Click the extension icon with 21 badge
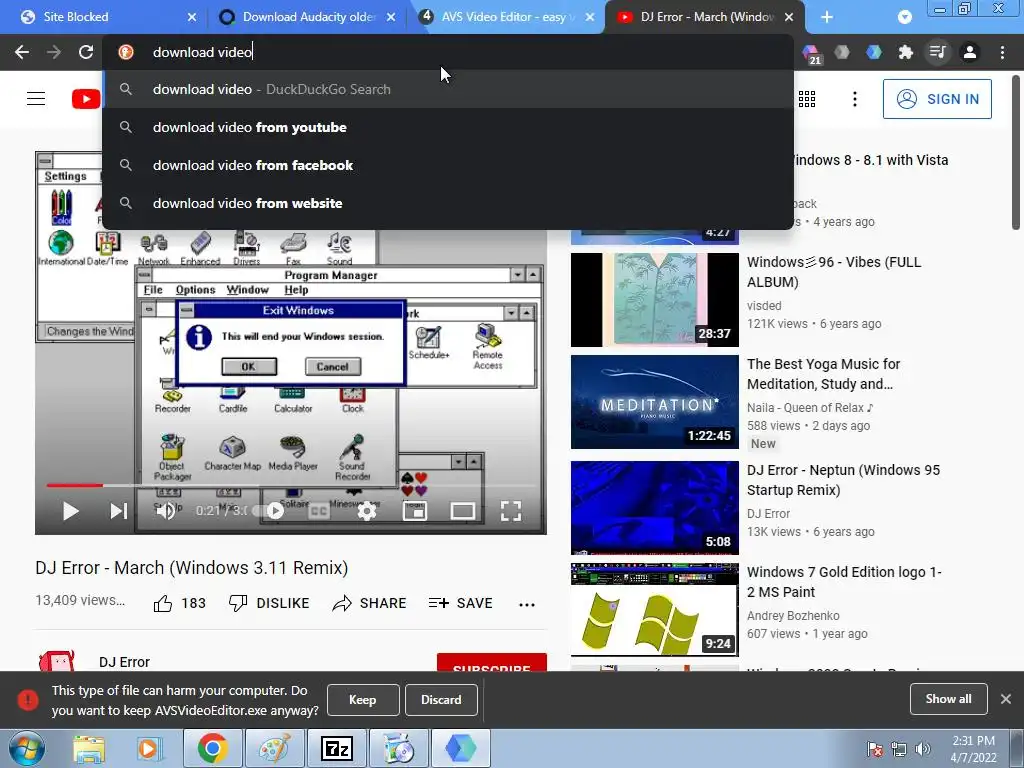Image resolution: width=1024 pixels, height=768 pixels. (811, 54)
